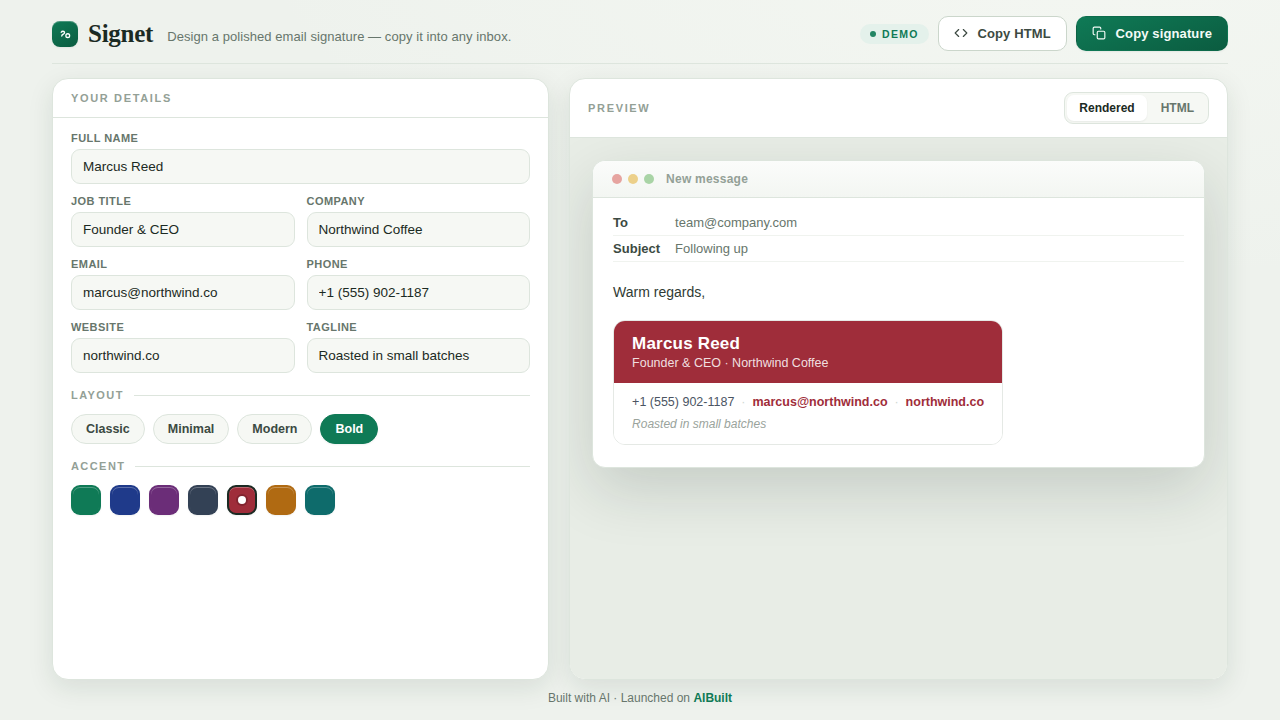This screenshot has height=720, width=1280.
Task: Select the Classic layout
Action: (x=108, y=429)
